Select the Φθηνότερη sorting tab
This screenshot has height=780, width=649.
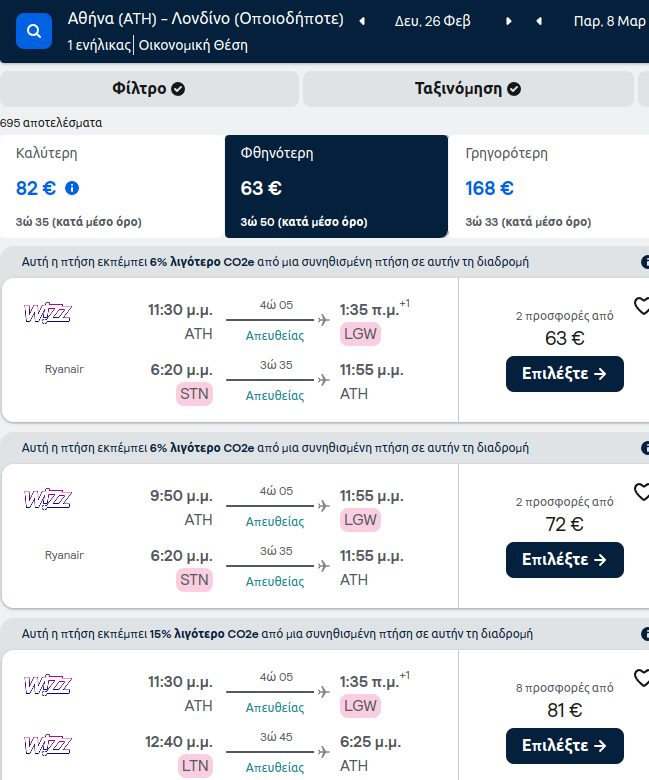click(x=336, y=187)
